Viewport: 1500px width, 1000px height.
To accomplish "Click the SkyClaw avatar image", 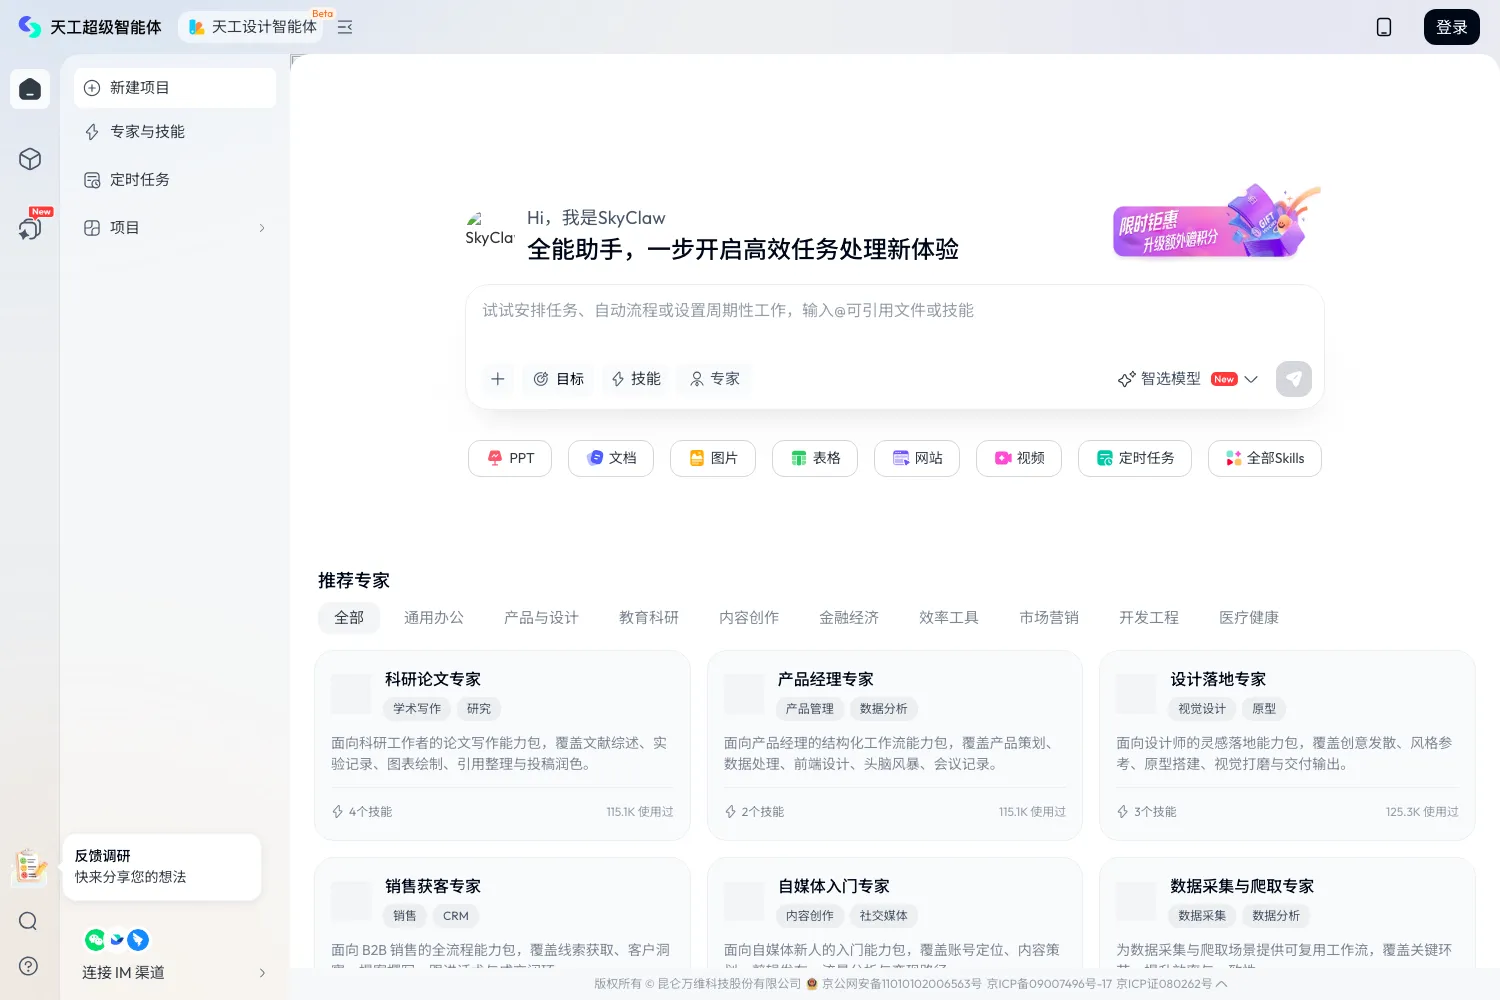I will (x=489, y=229).
